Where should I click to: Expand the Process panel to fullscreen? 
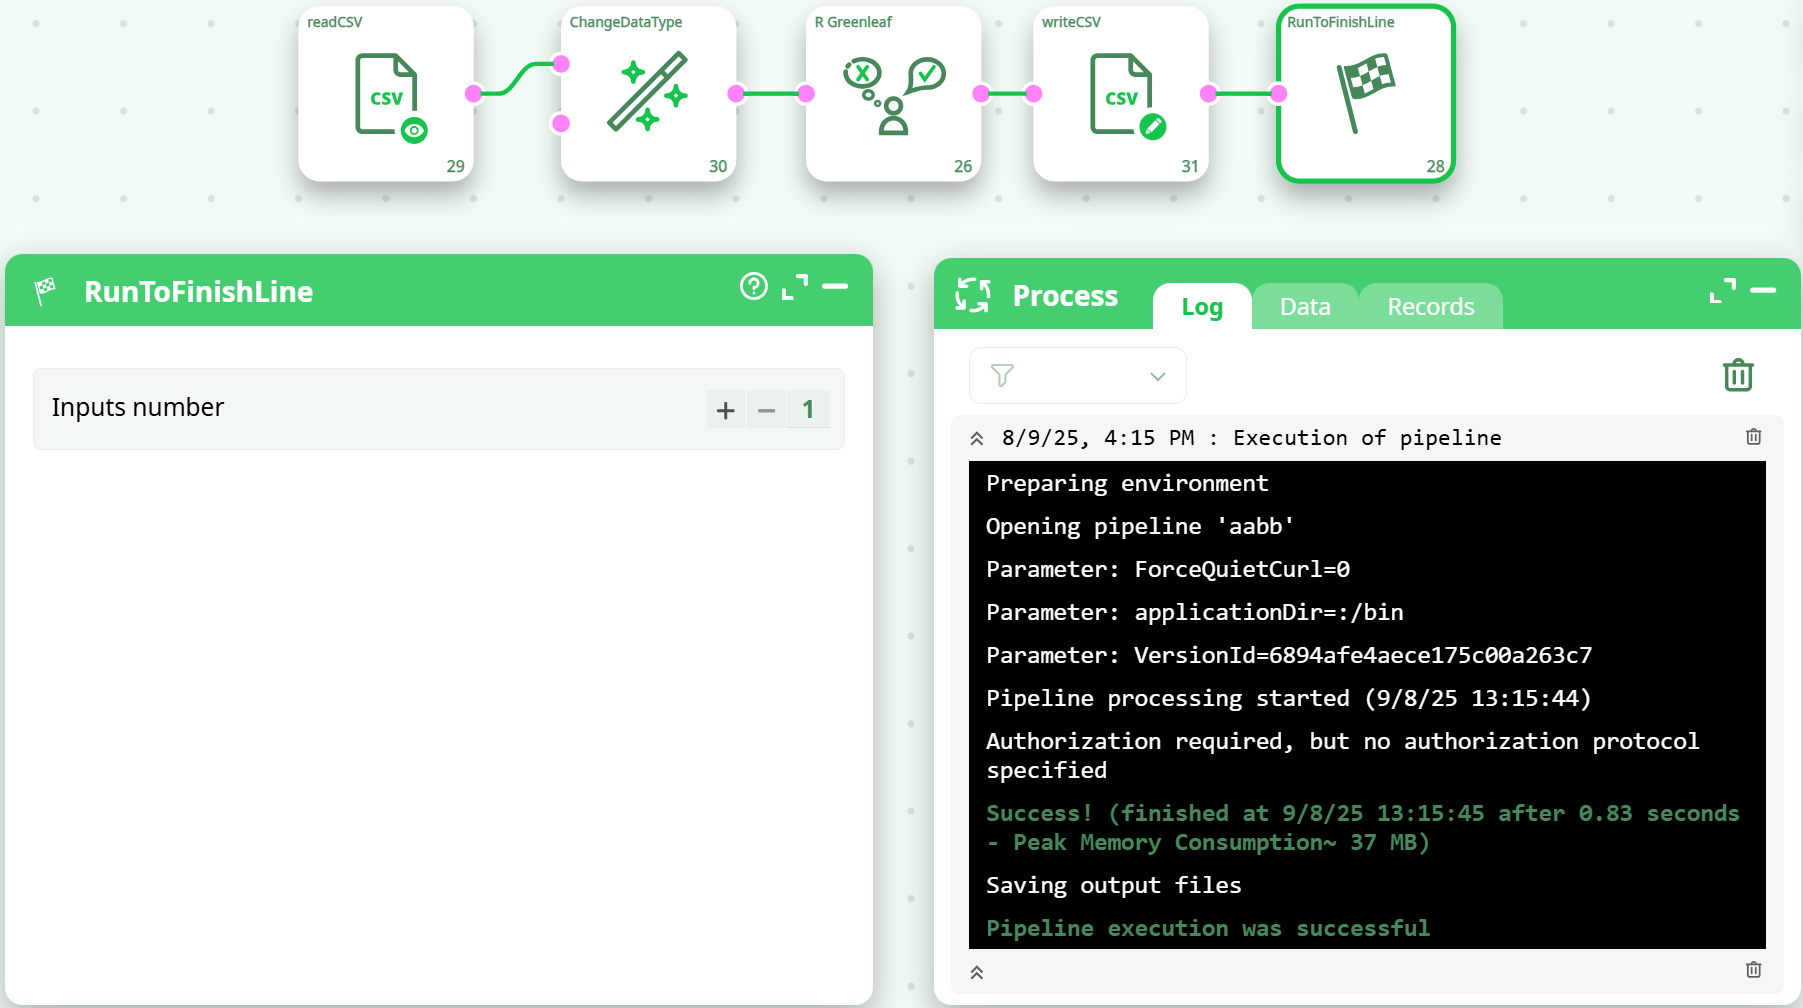coord(1722,291)
